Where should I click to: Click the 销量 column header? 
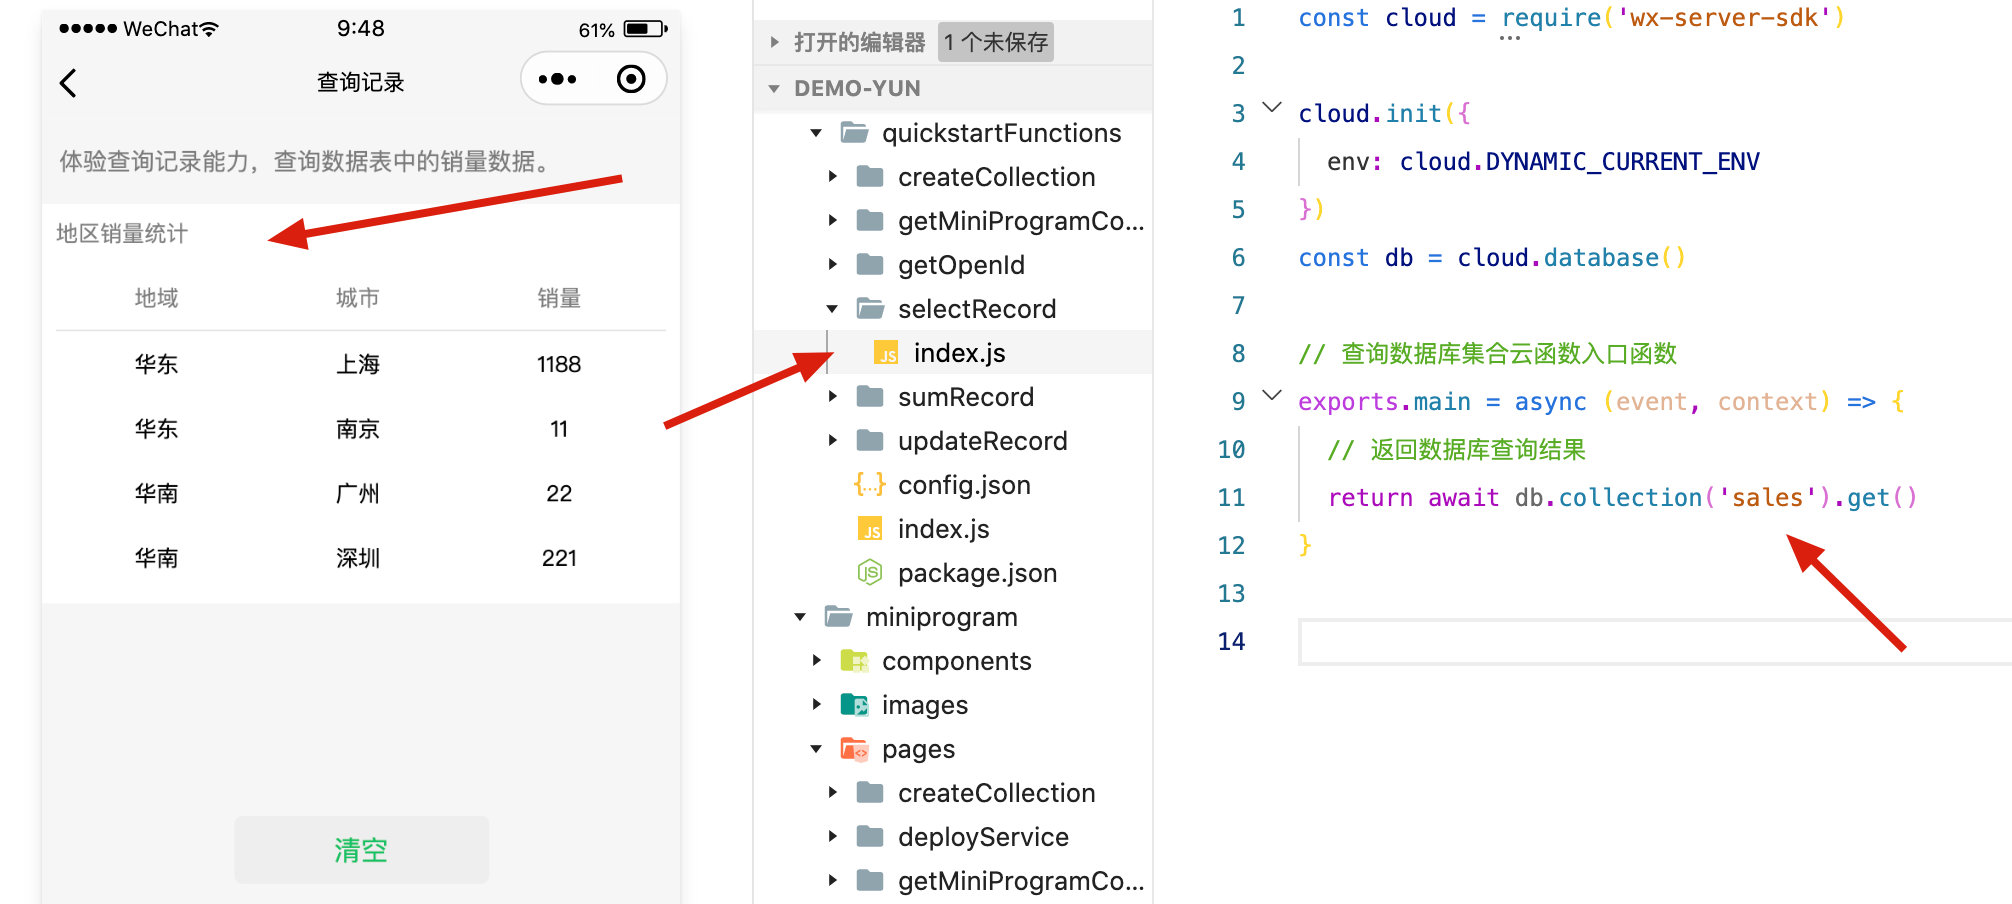point(559,298)
